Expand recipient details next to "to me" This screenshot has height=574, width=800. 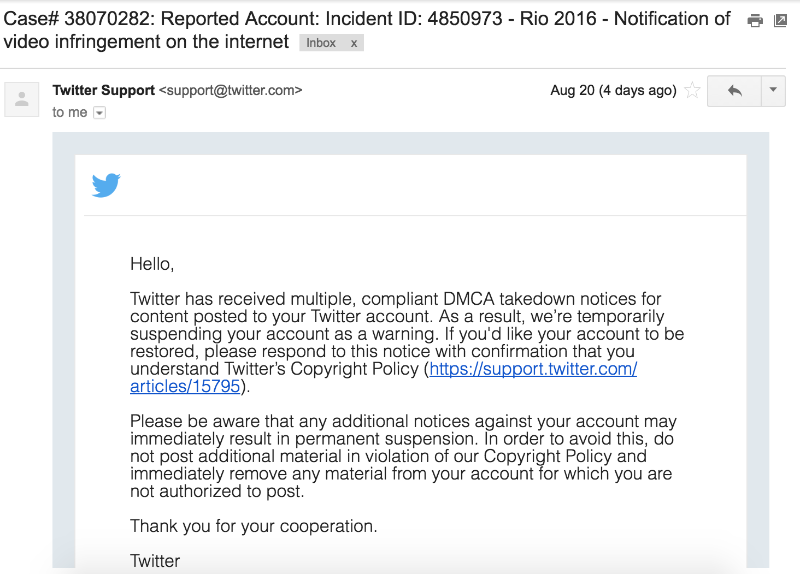(99, 113)
